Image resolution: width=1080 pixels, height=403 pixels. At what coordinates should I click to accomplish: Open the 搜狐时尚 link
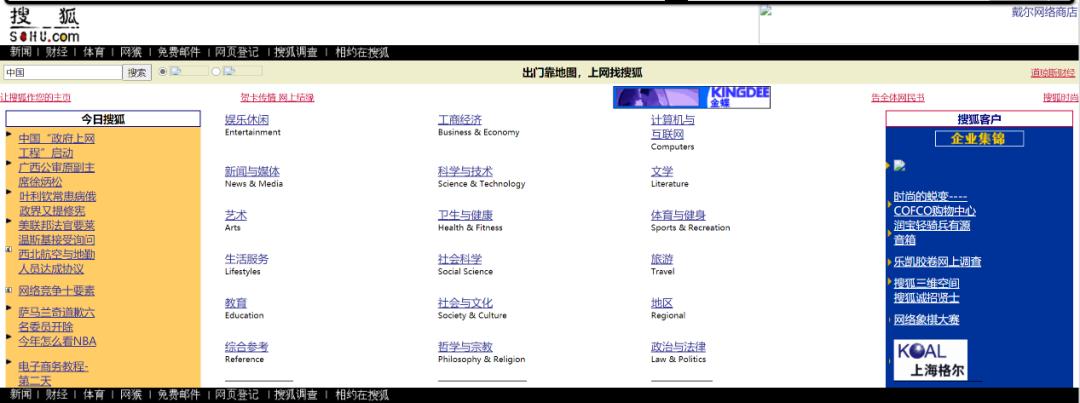click(1061, 98)
